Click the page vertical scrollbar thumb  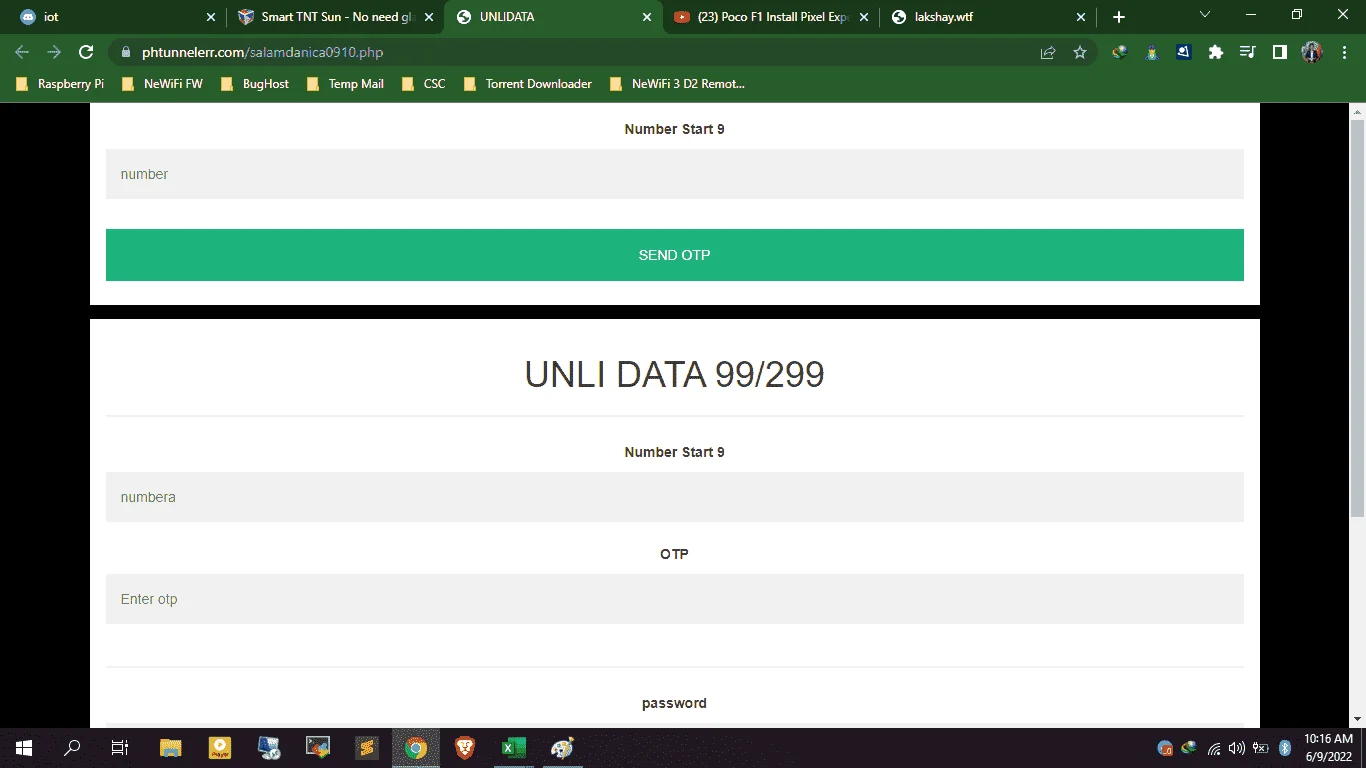tap(1357, 317)
